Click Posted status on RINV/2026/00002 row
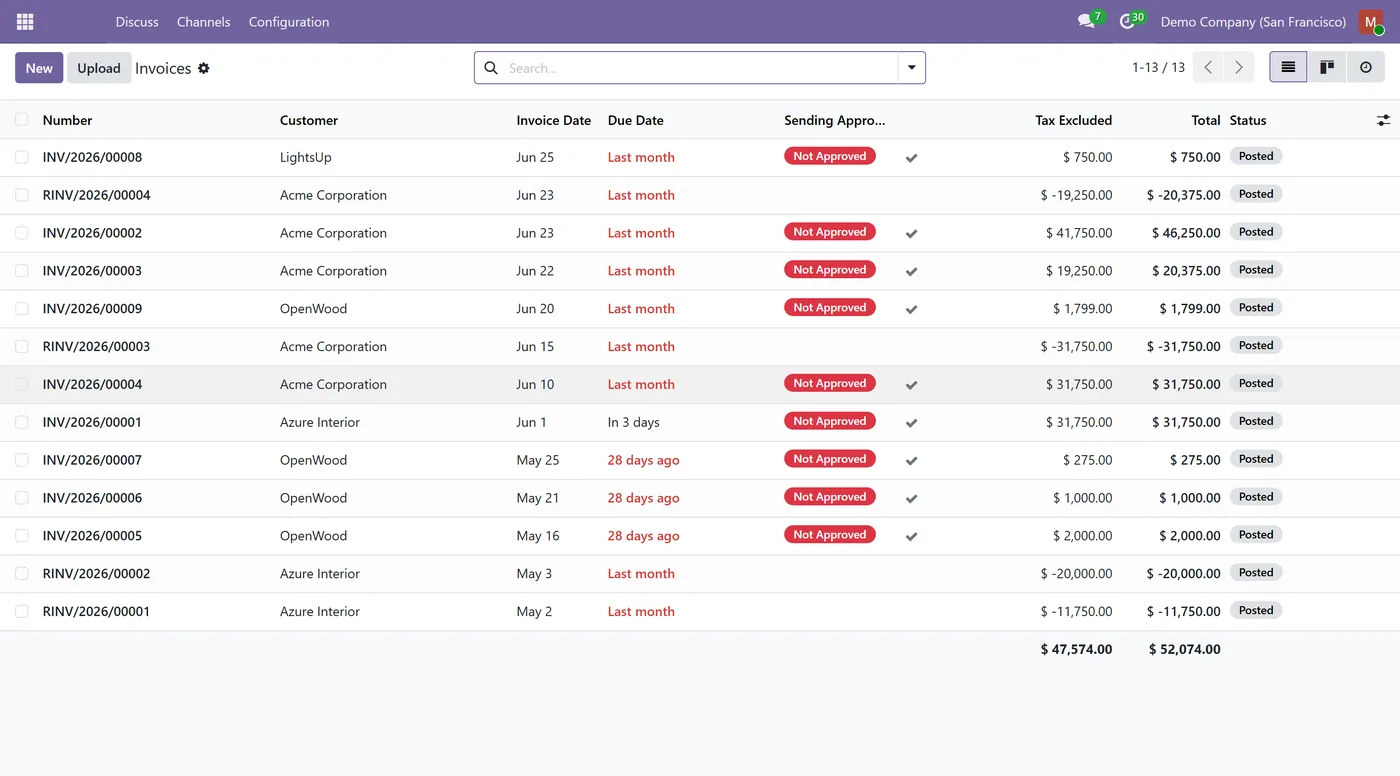 pos(1256,573)
